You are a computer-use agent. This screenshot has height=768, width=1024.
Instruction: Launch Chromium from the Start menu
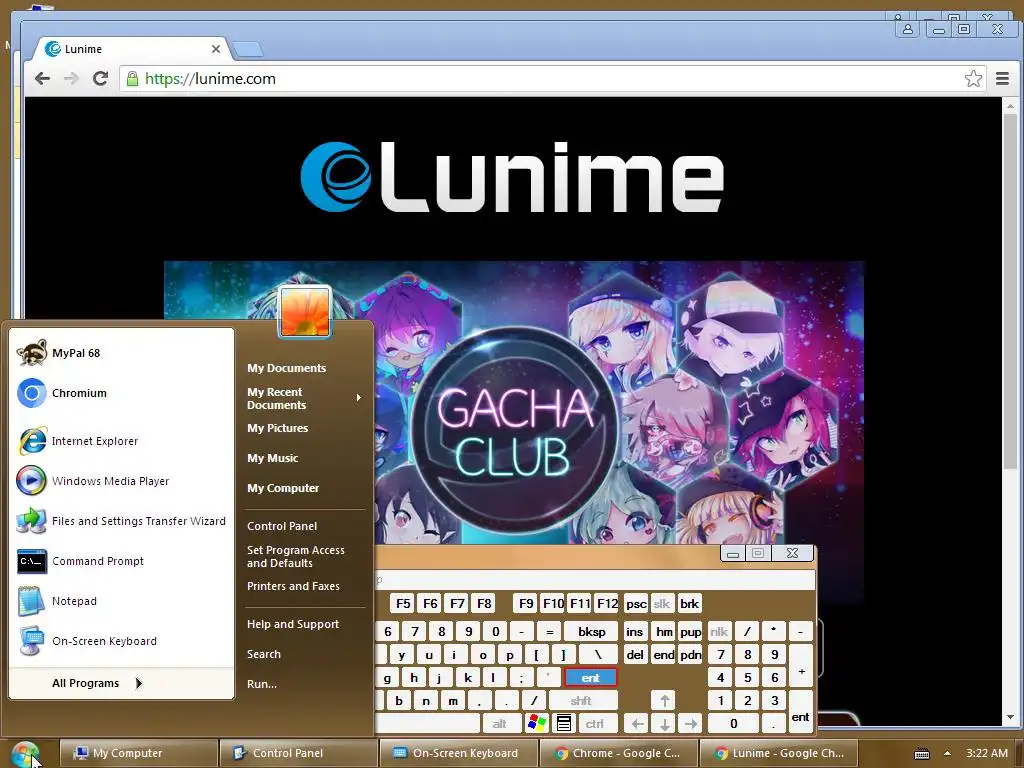(121, 393)
